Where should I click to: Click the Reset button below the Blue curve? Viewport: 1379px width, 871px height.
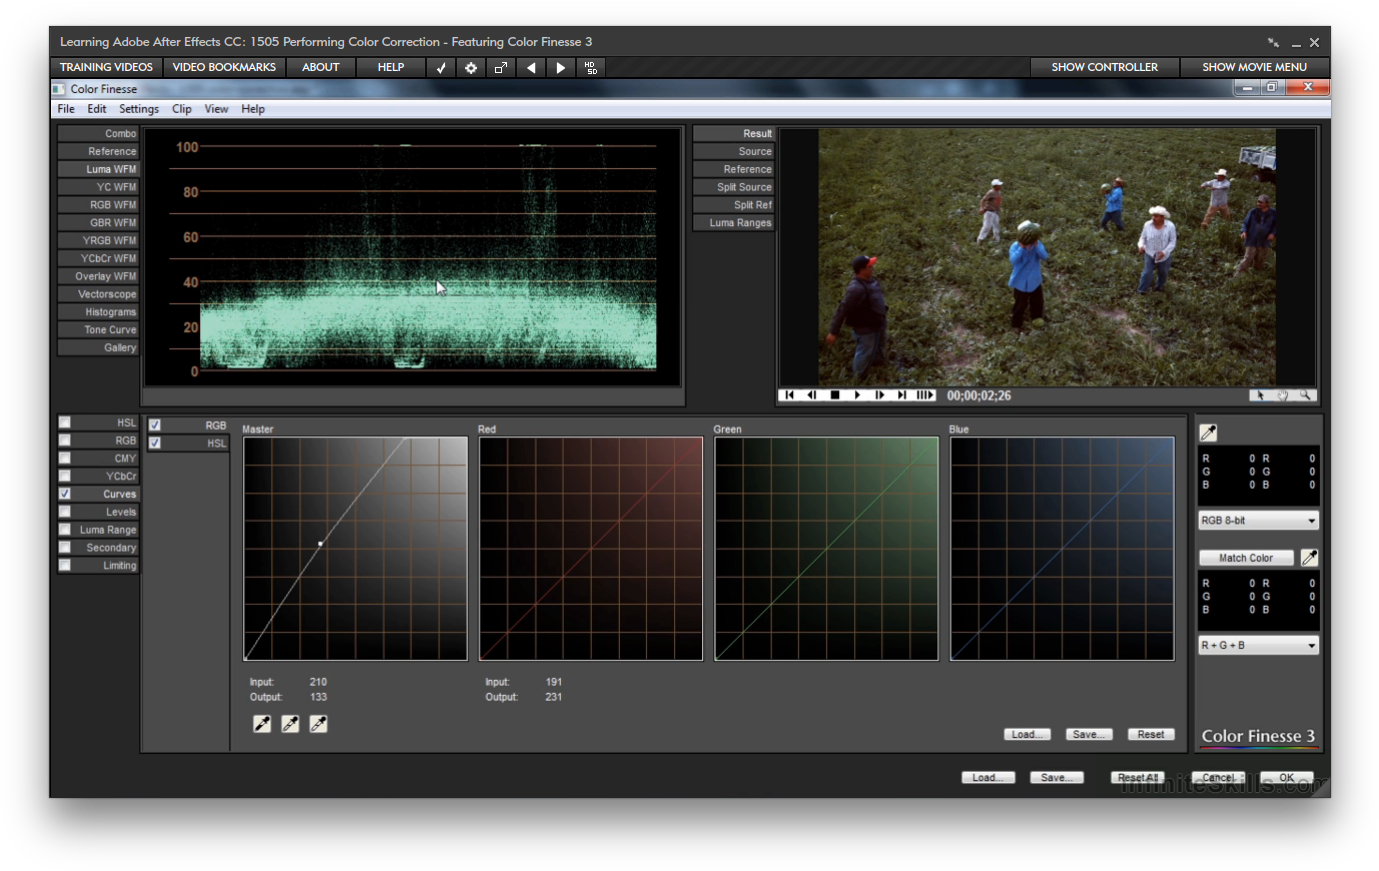[x=1150, y=733]
